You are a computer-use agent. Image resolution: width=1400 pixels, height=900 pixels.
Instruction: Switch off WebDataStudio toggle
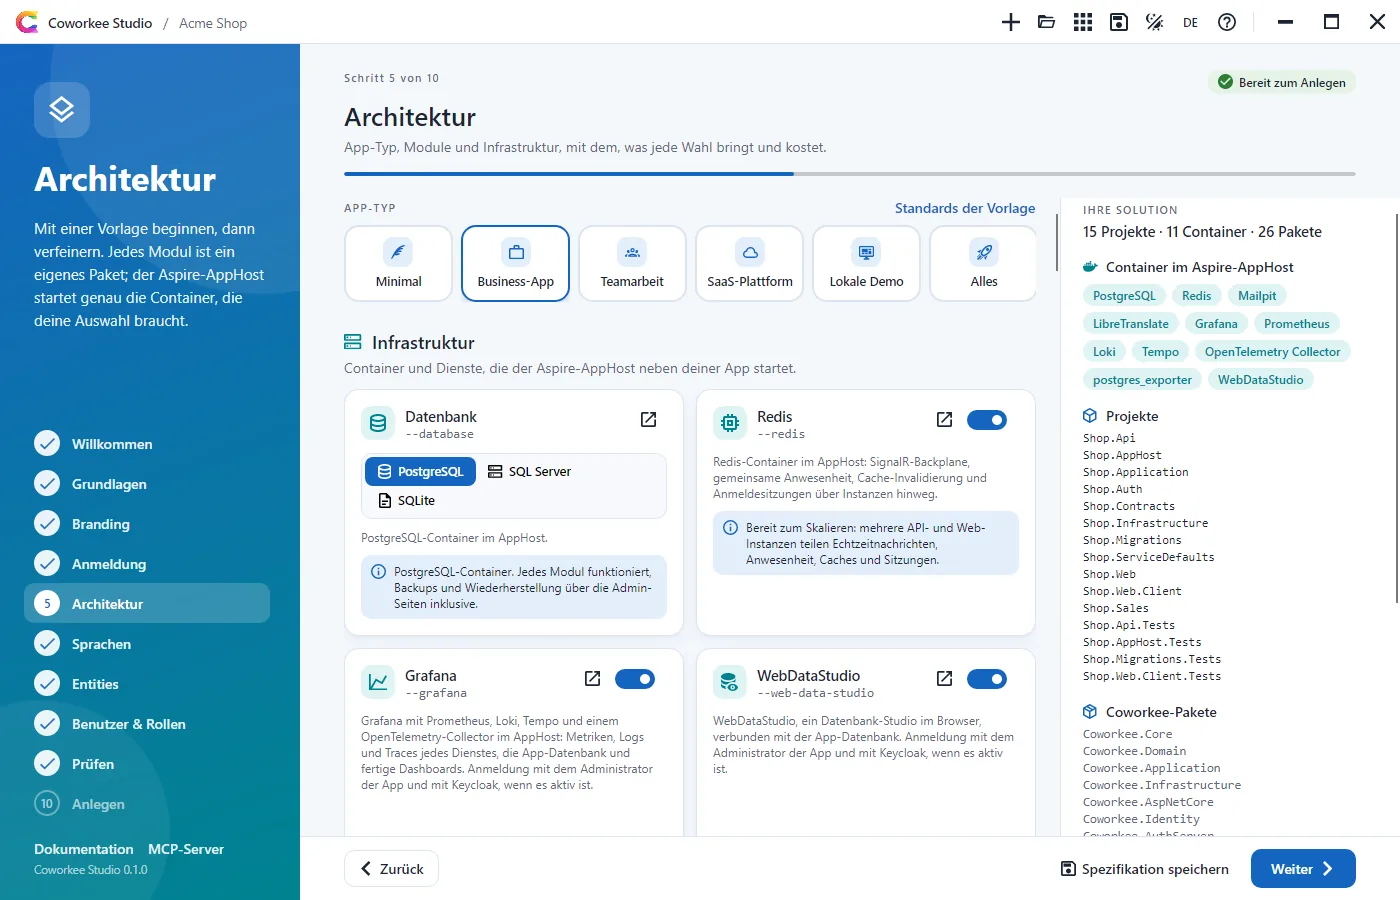coord(987,679)
